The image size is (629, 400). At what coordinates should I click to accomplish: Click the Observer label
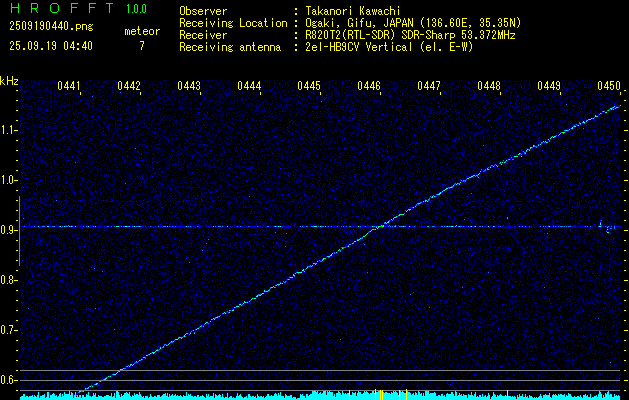tap(203, 11)
